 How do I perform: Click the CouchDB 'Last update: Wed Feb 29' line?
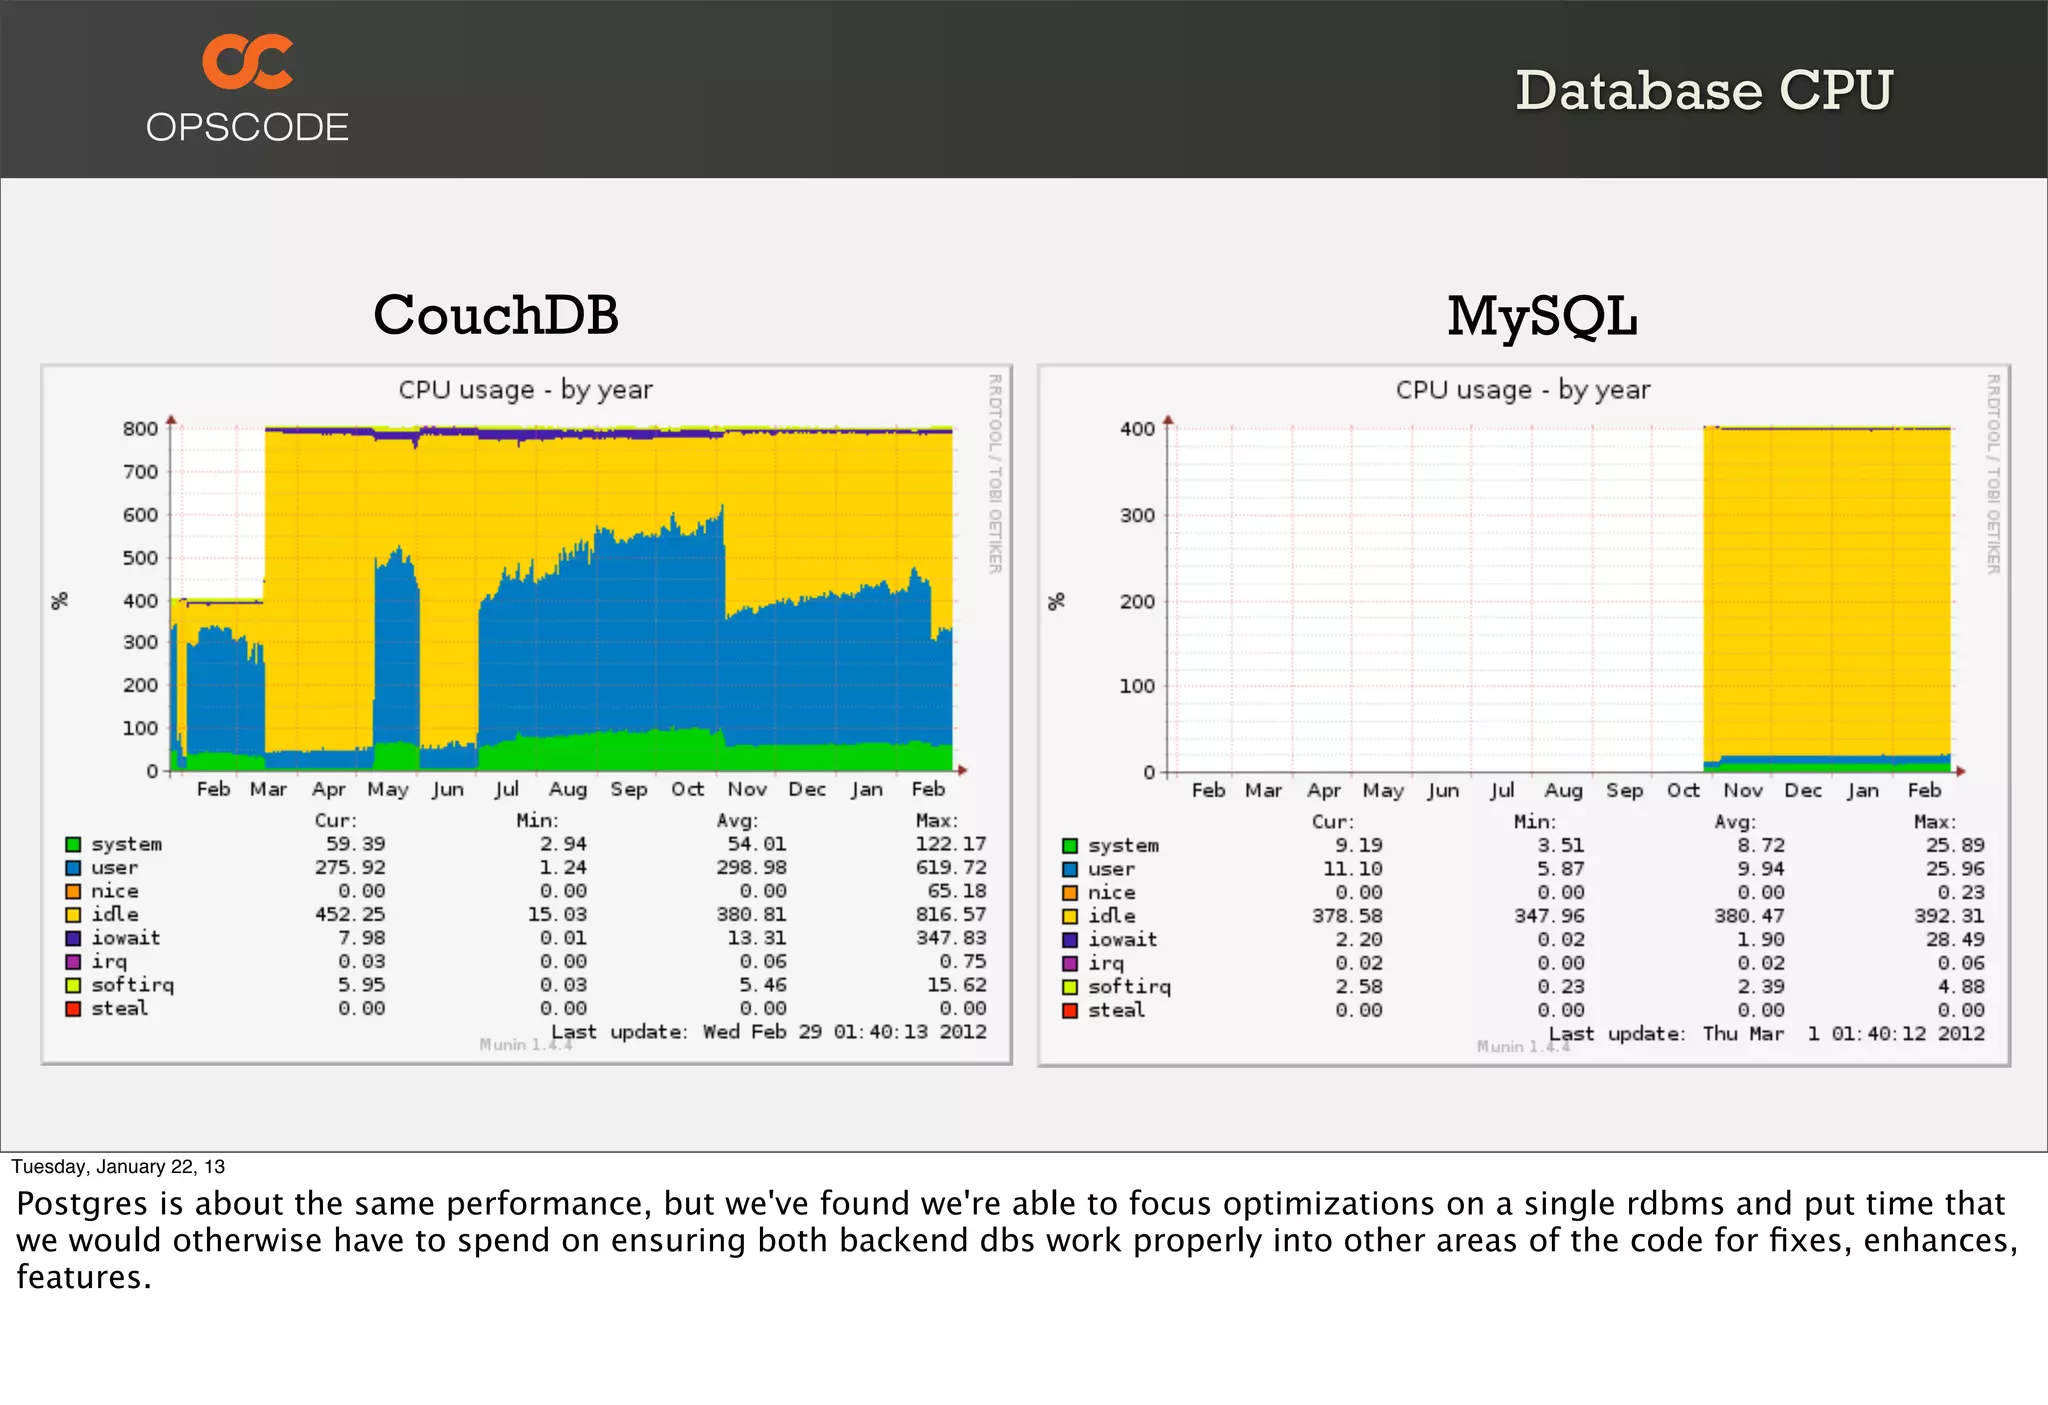pyautogui.click(x=769, y=1031)
